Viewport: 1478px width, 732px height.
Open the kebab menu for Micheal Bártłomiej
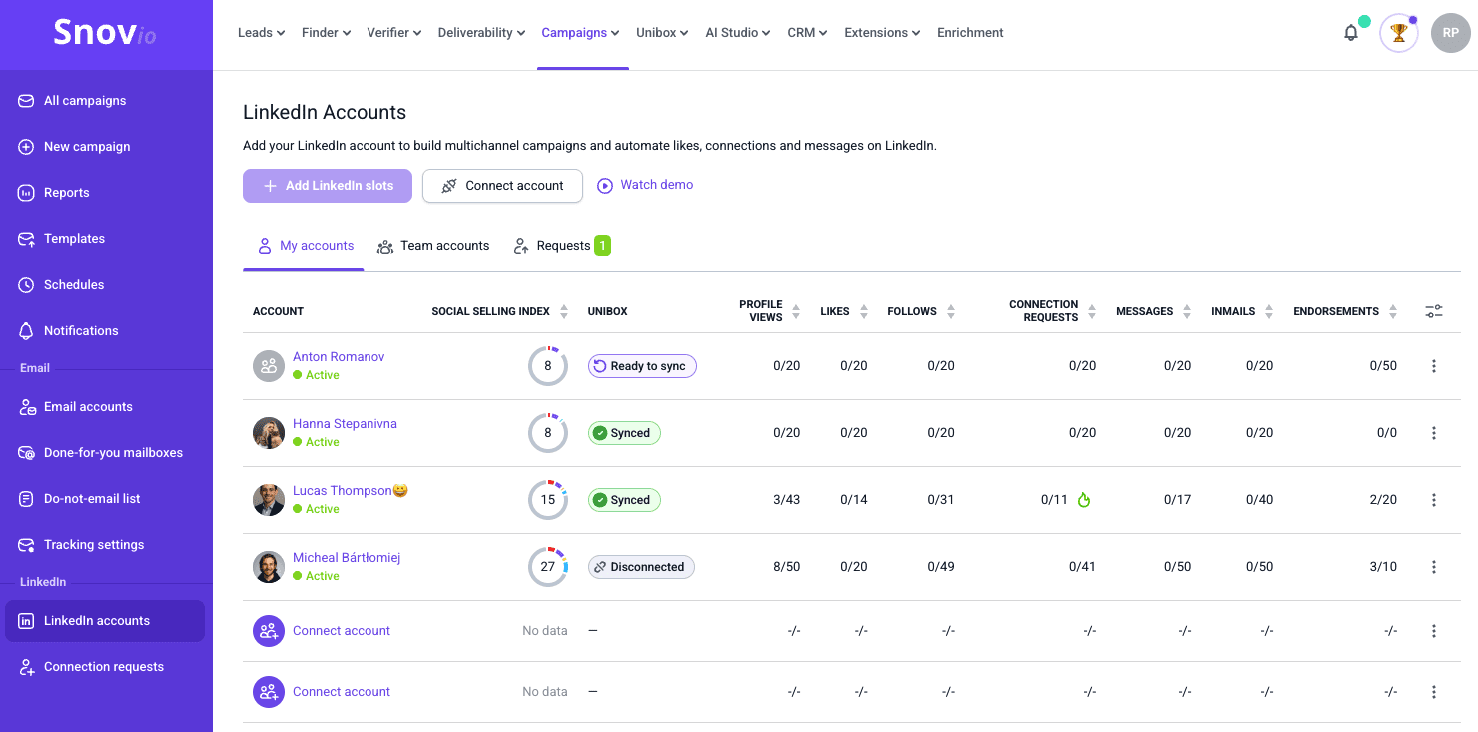tap(1434, 566)
